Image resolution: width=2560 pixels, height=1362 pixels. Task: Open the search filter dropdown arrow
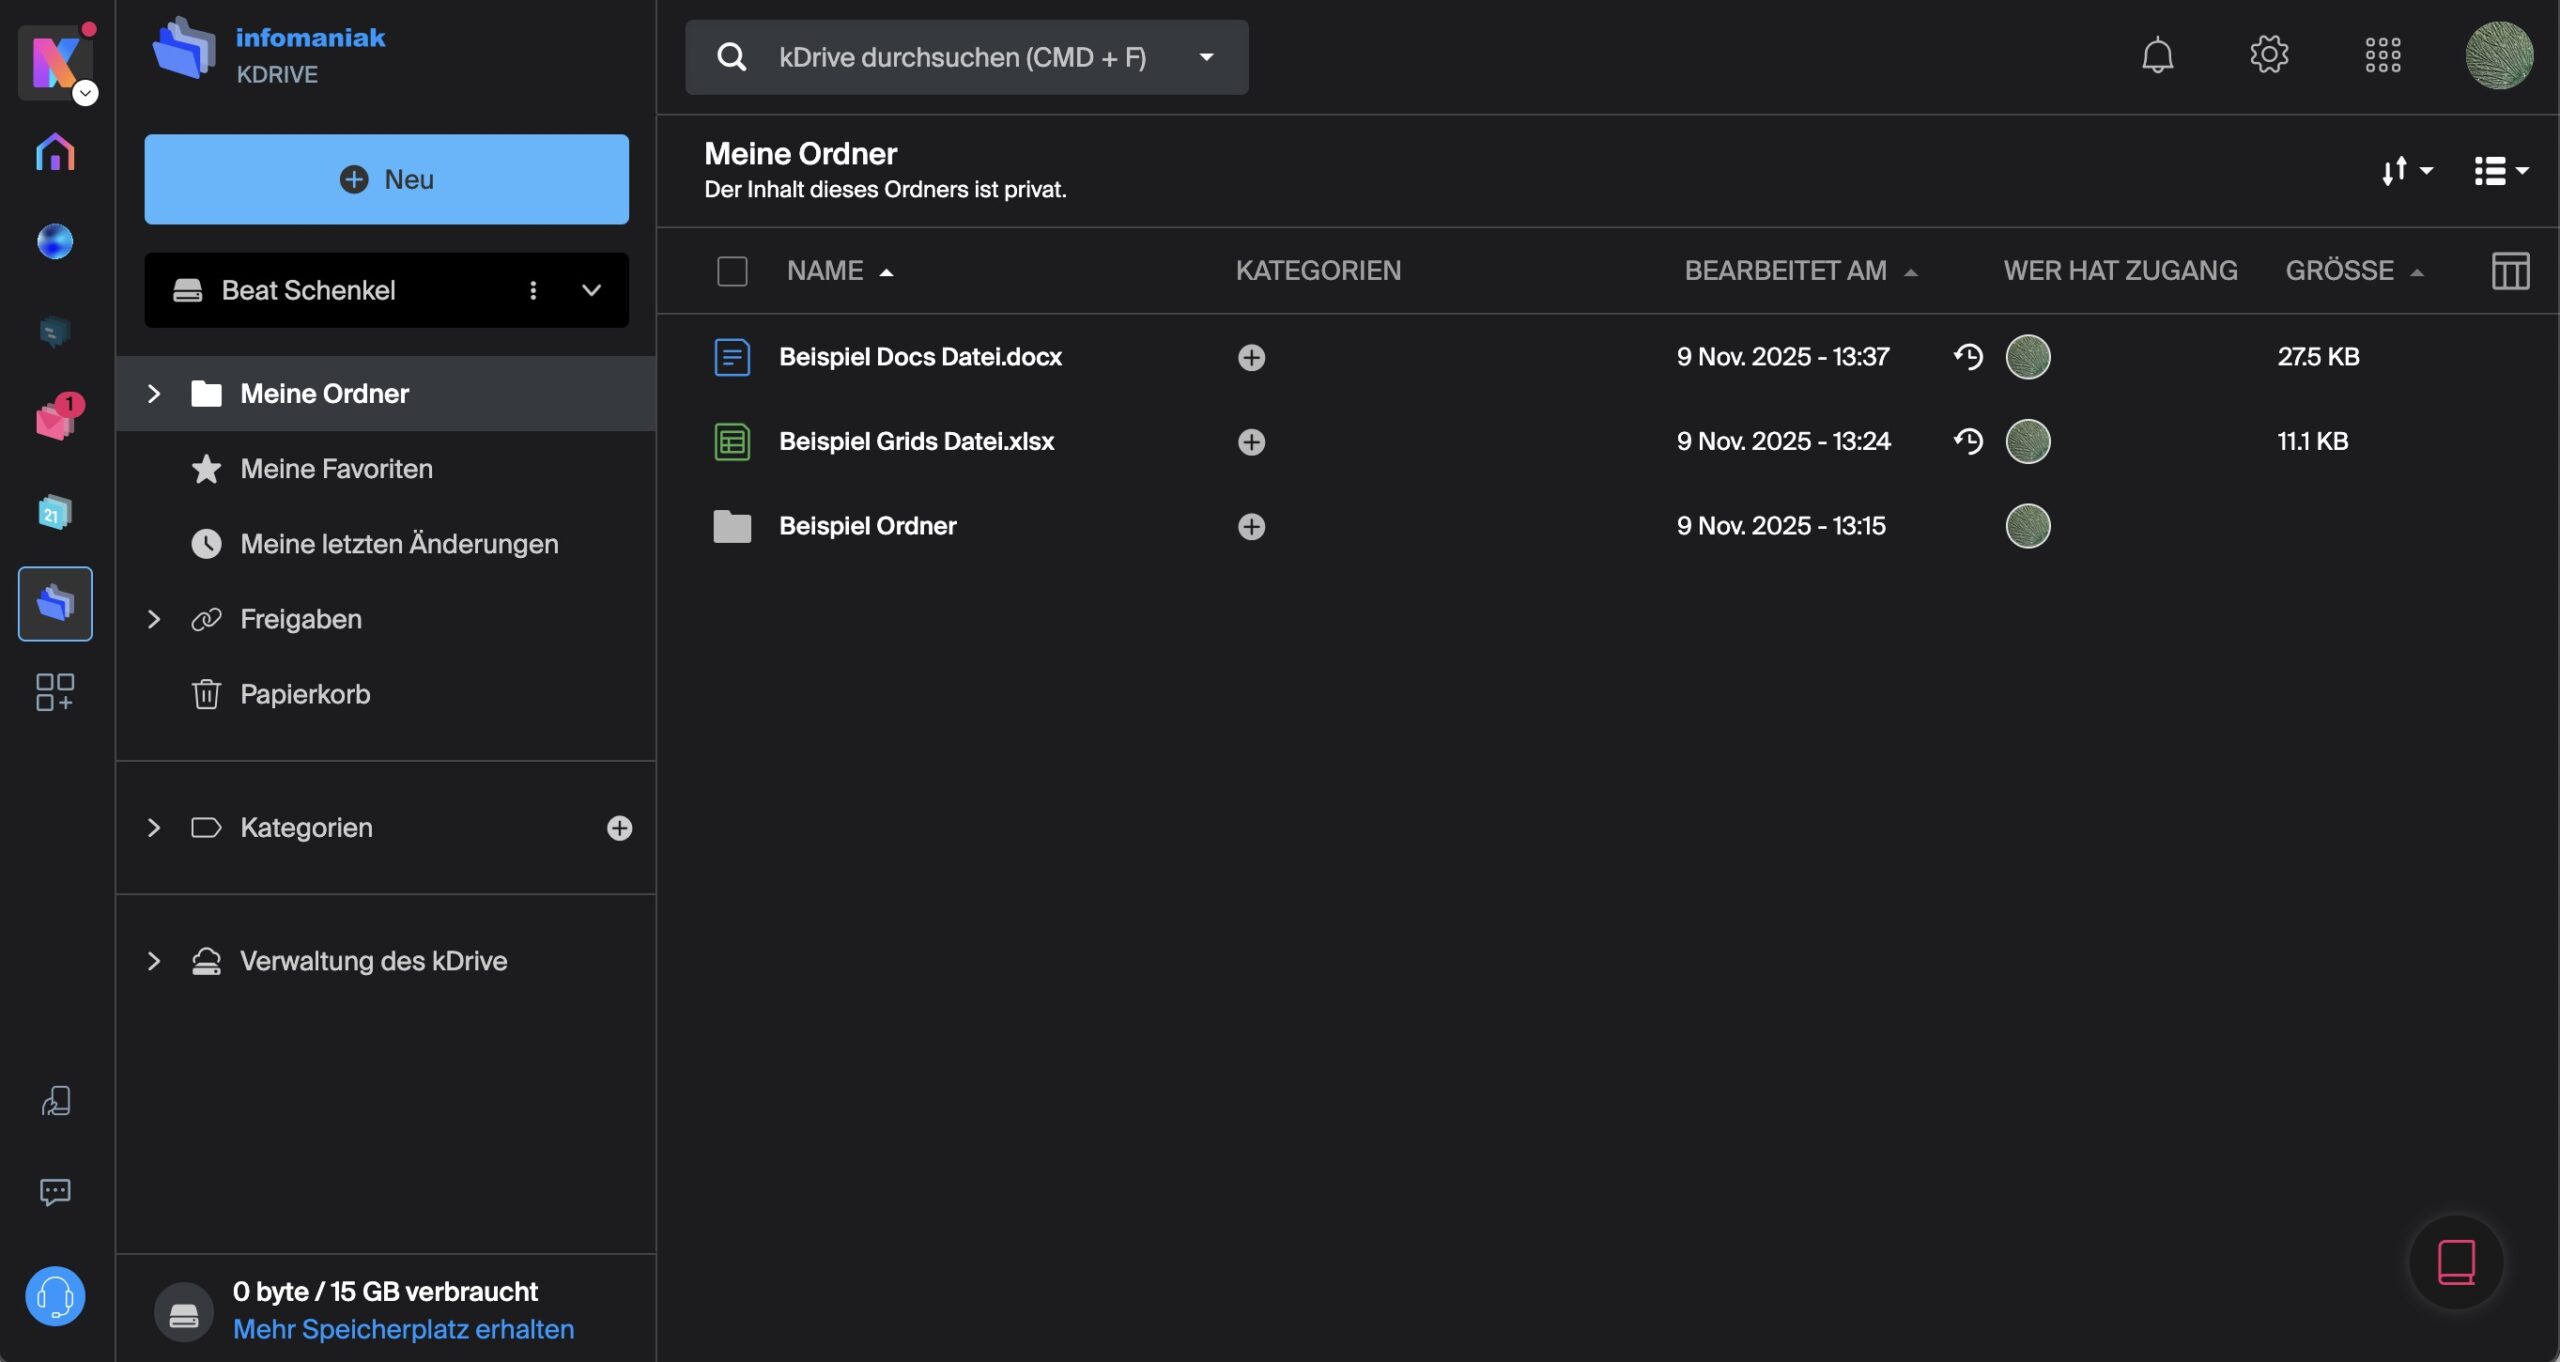pos(1206,57)
